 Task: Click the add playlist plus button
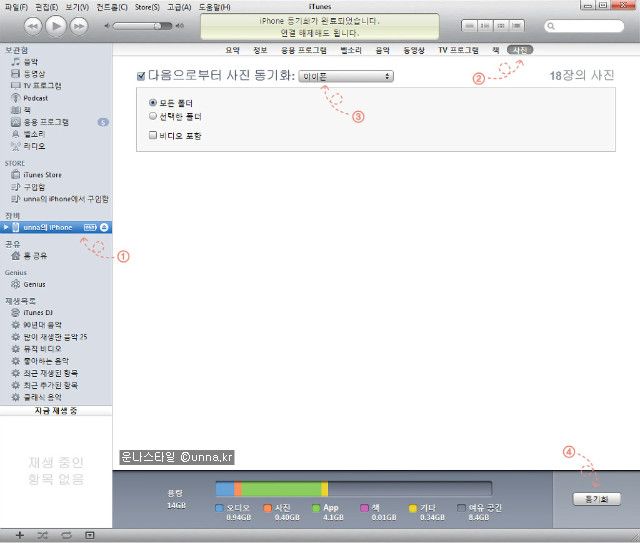[x=19, y=535]
